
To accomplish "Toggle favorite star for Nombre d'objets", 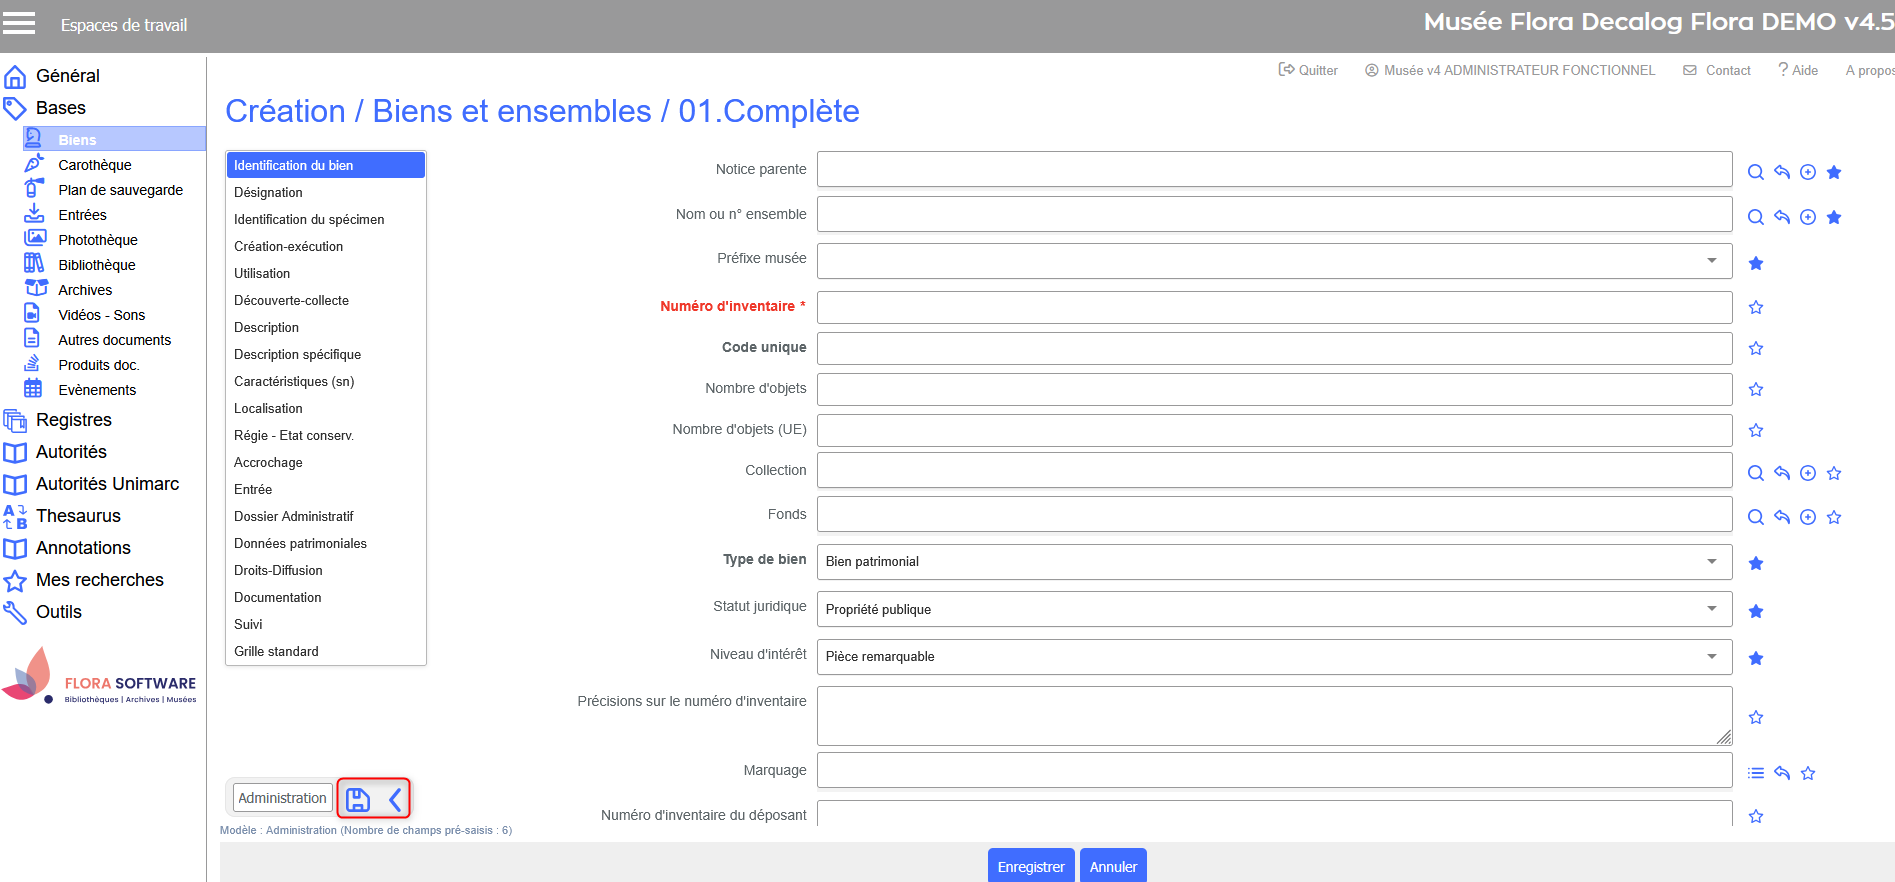I will click(1756, 389).
